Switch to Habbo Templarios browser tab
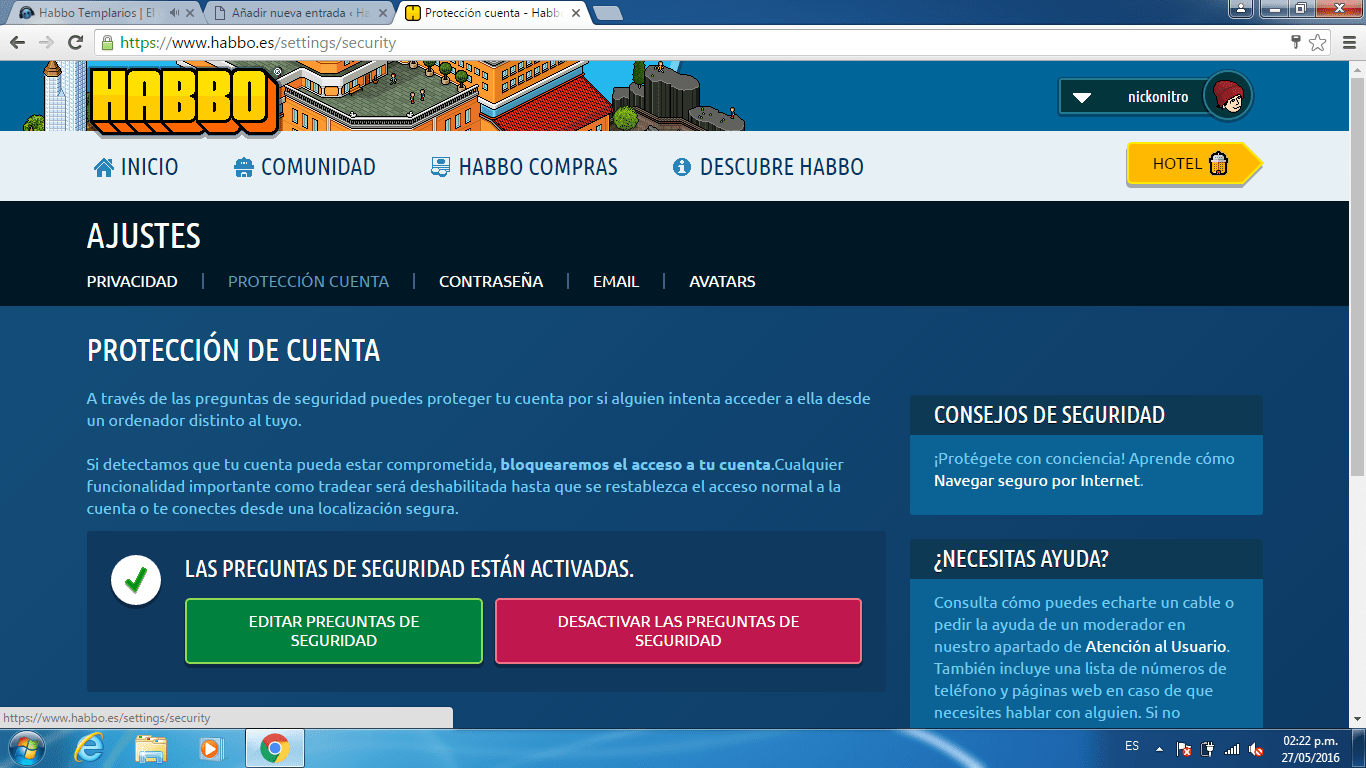 point(106,13)
